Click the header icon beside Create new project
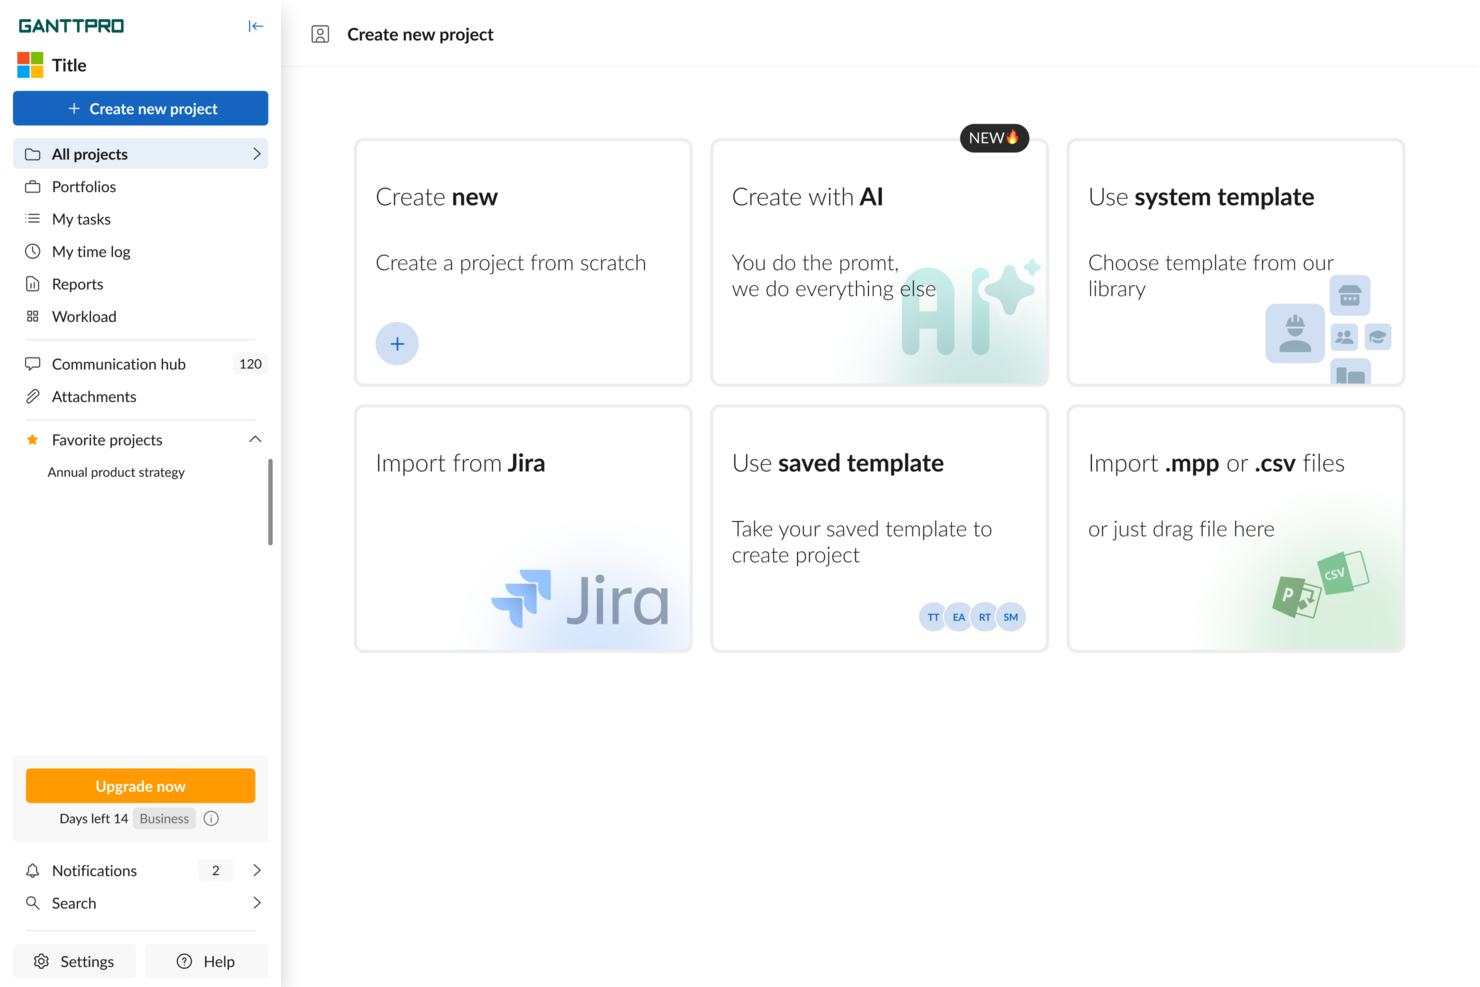The width and height of the screenshot is (1480, 987). [320, 35]
